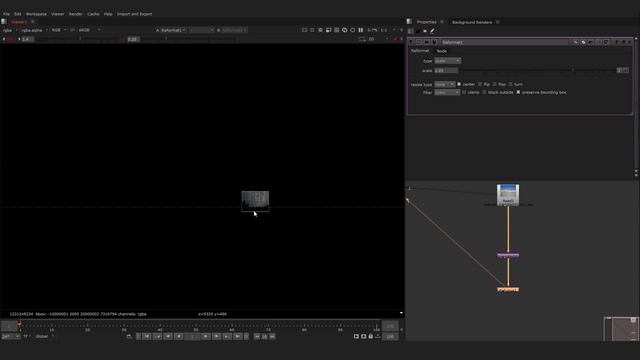This screenshot has height=360, width=640.
Task: Click the timeline start frame field
Action: tap(9, 326)
